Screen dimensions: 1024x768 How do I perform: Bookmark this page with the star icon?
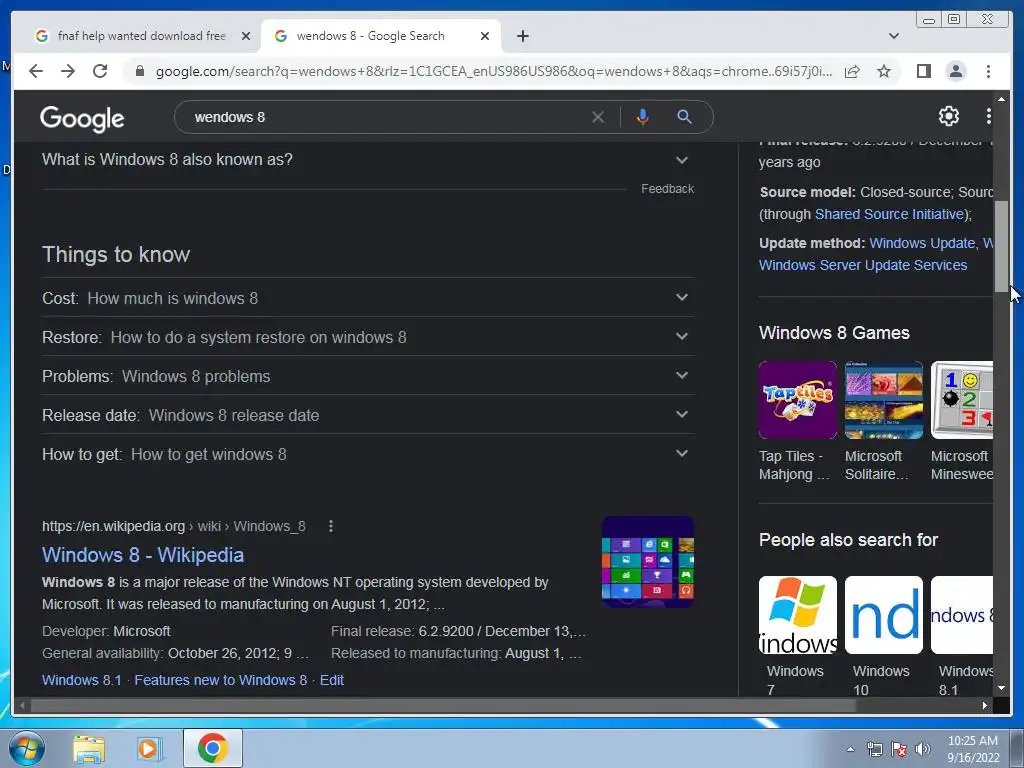click(884, 71)
